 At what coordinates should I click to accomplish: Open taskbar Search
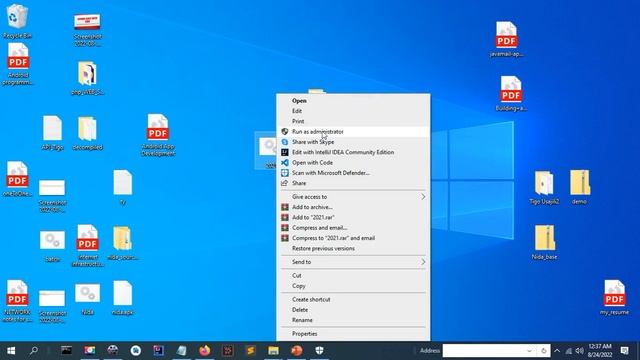(x=34, y=350)
